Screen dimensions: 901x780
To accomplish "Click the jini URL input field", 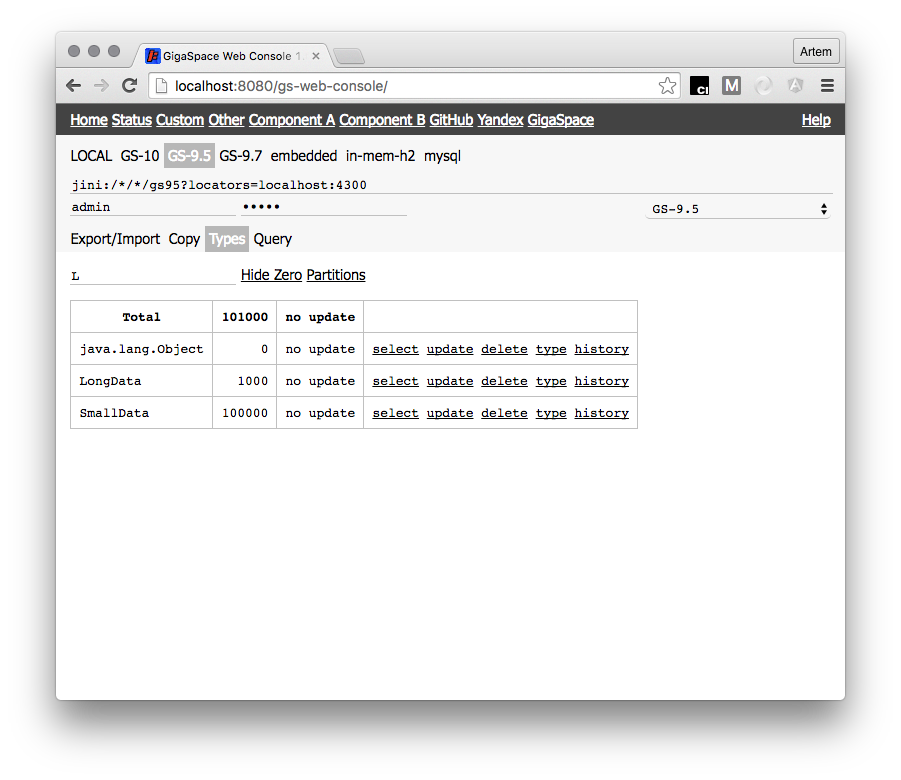I will click(451, 185).
